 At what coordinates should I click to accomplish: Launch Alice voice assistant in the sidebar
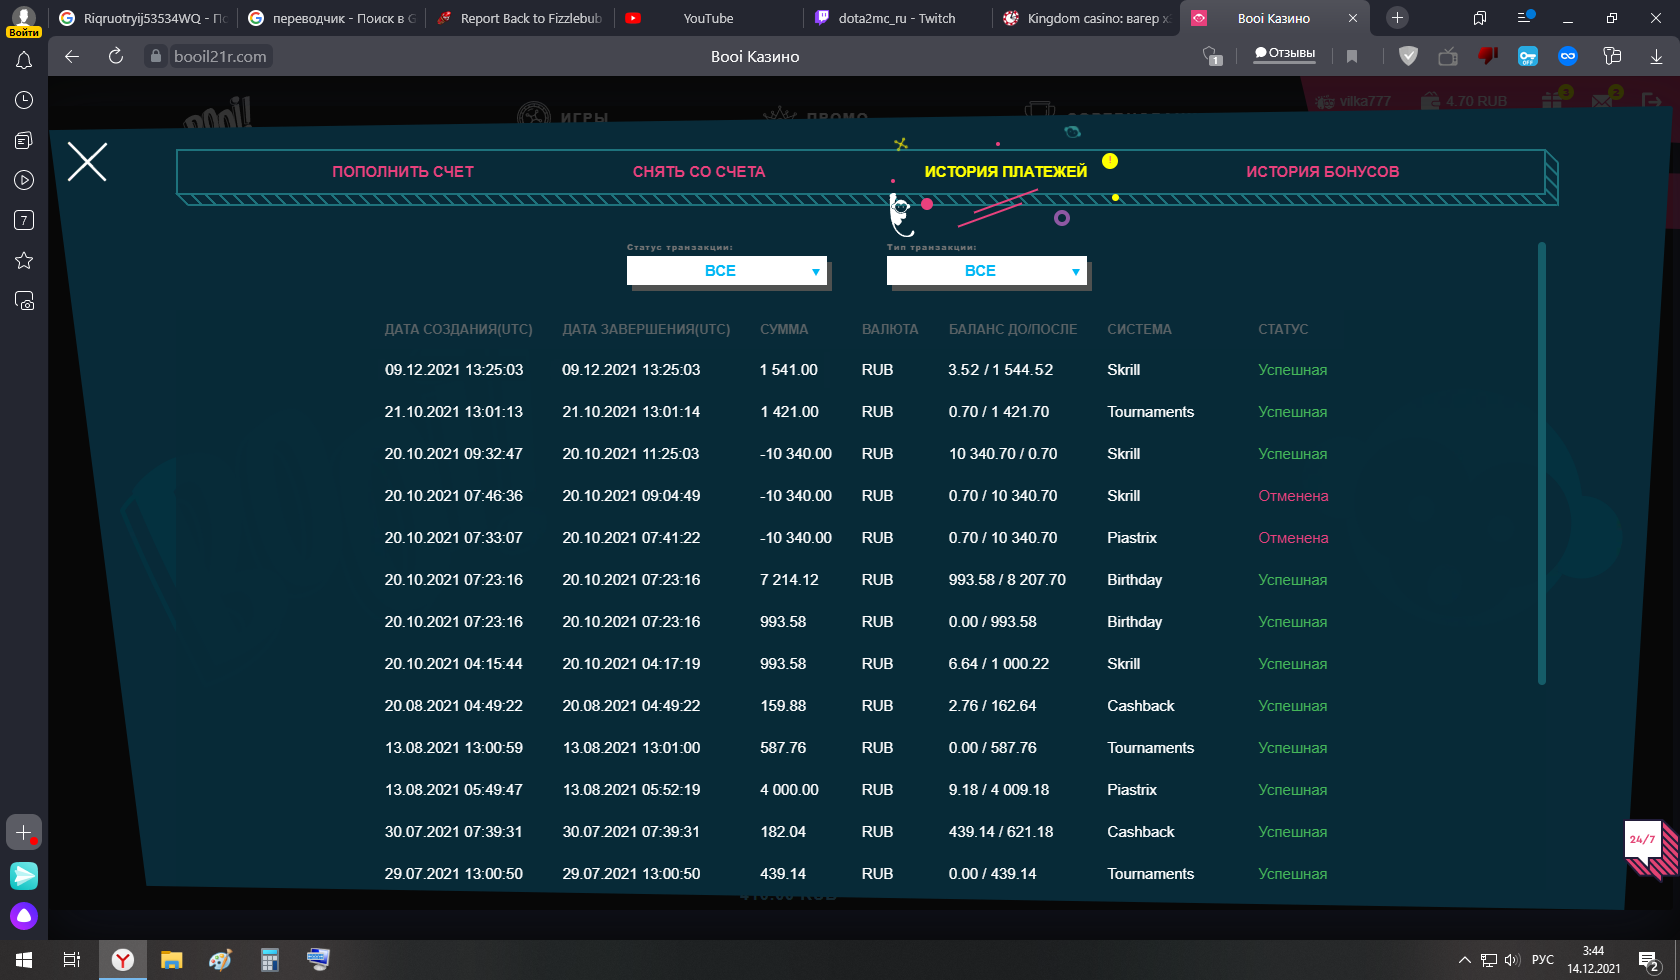[x=24, y=915]
